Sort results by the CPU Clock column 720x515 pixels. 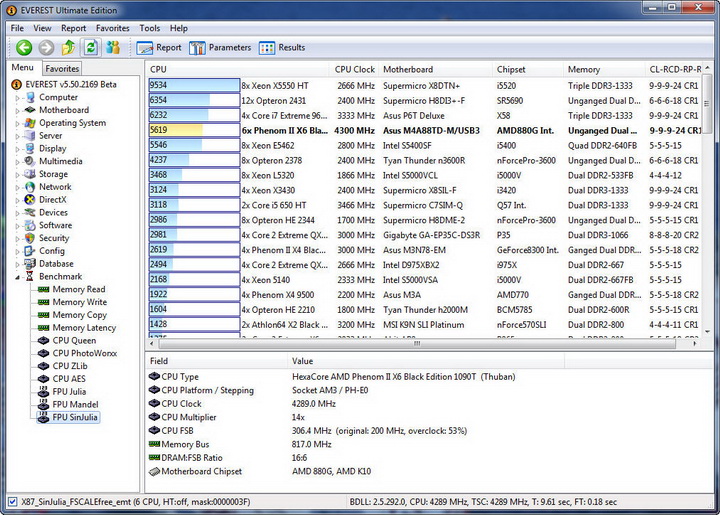(x=354, y=69)
